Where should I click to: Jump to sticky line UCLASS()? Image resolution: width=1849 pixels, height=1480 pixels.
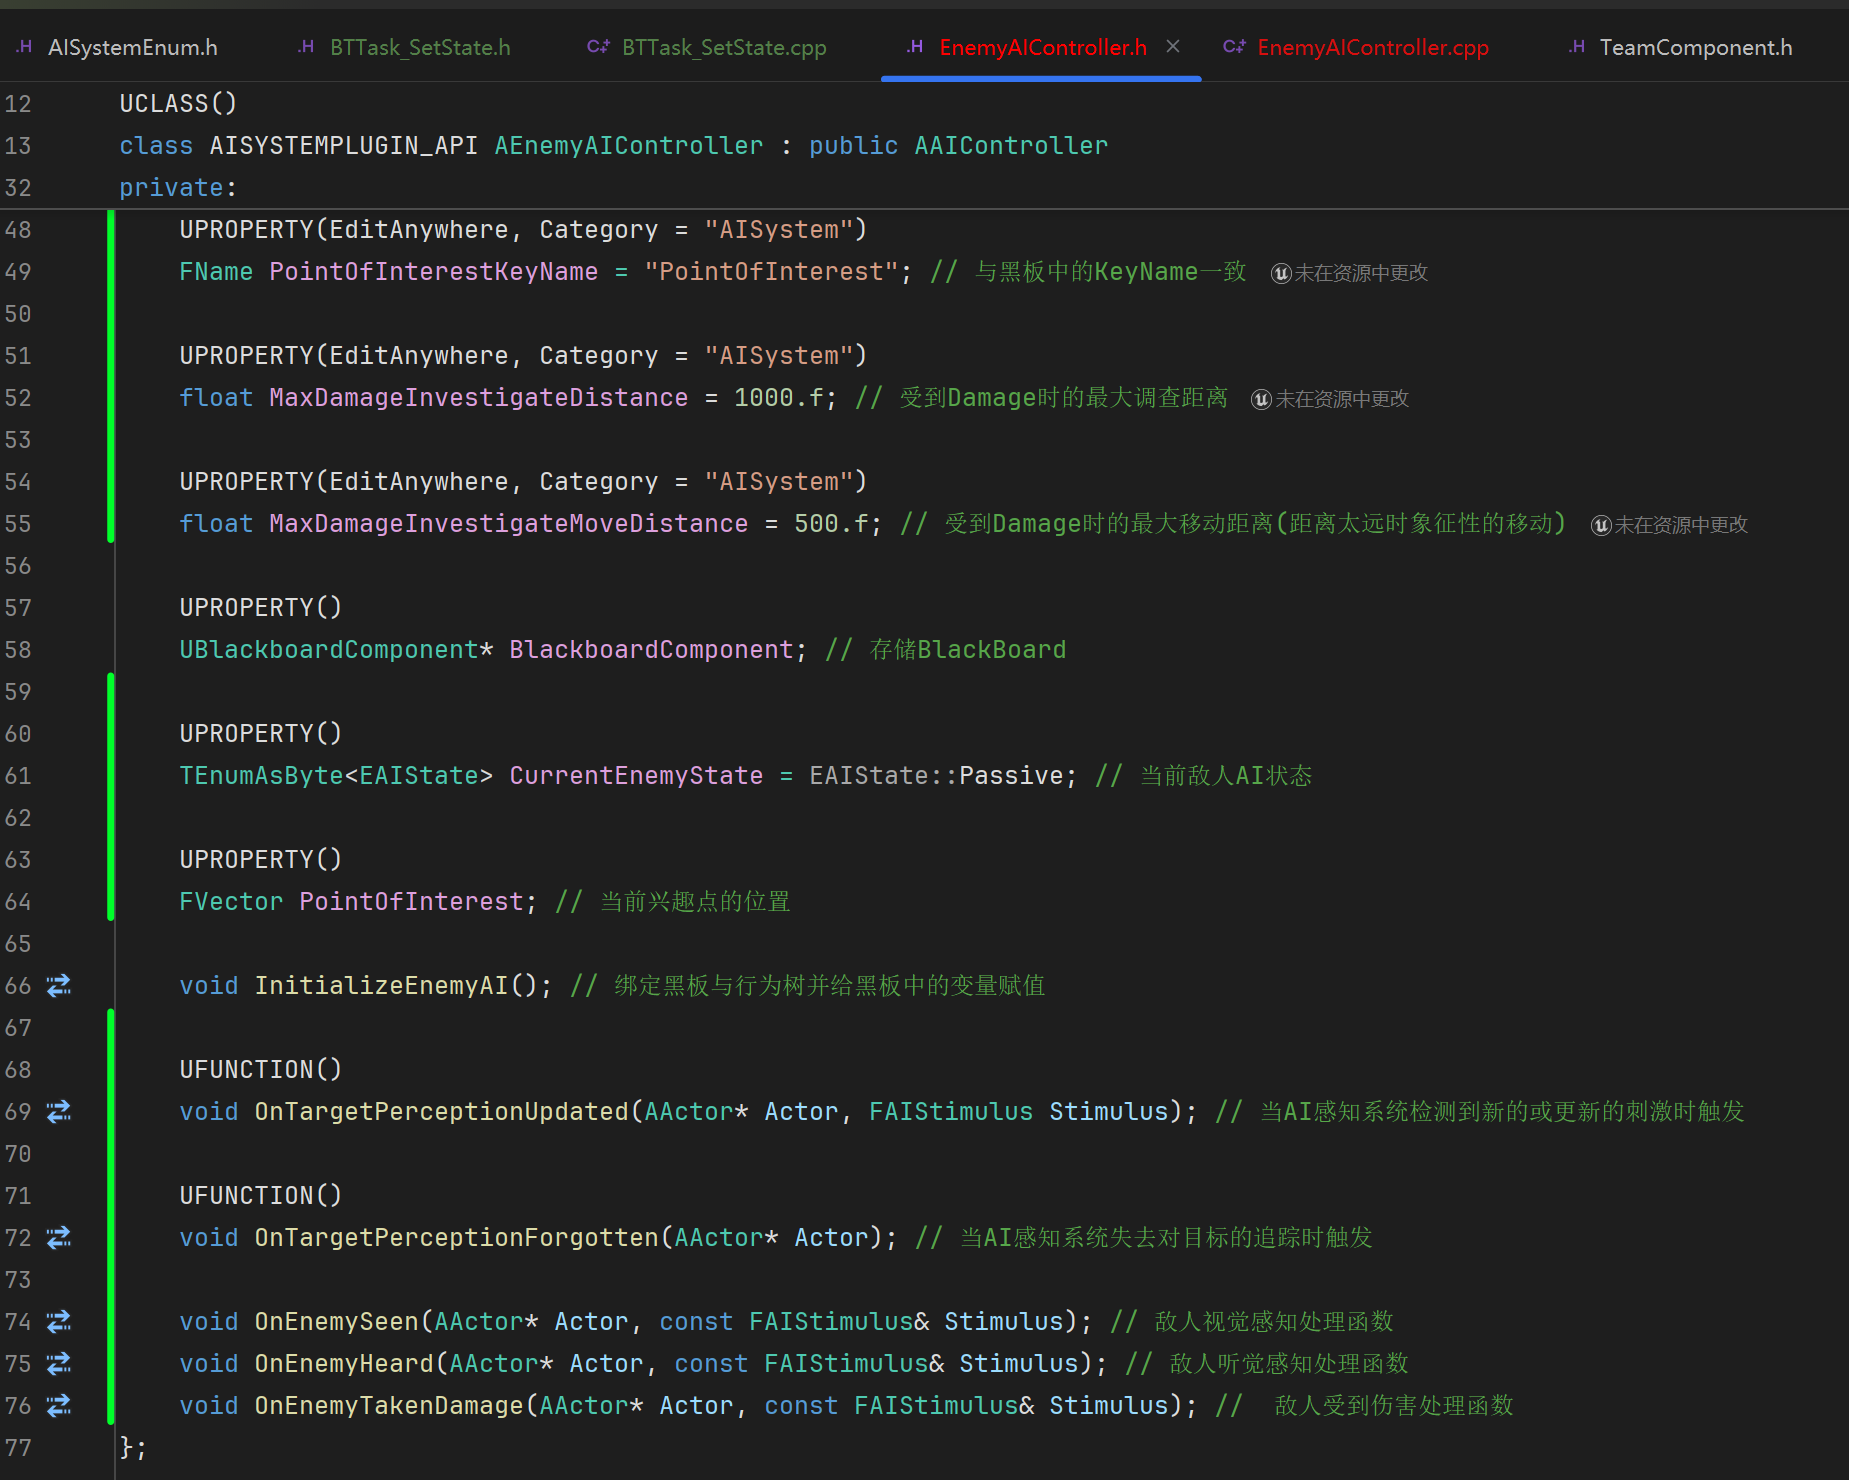click(x=178, y=104)
